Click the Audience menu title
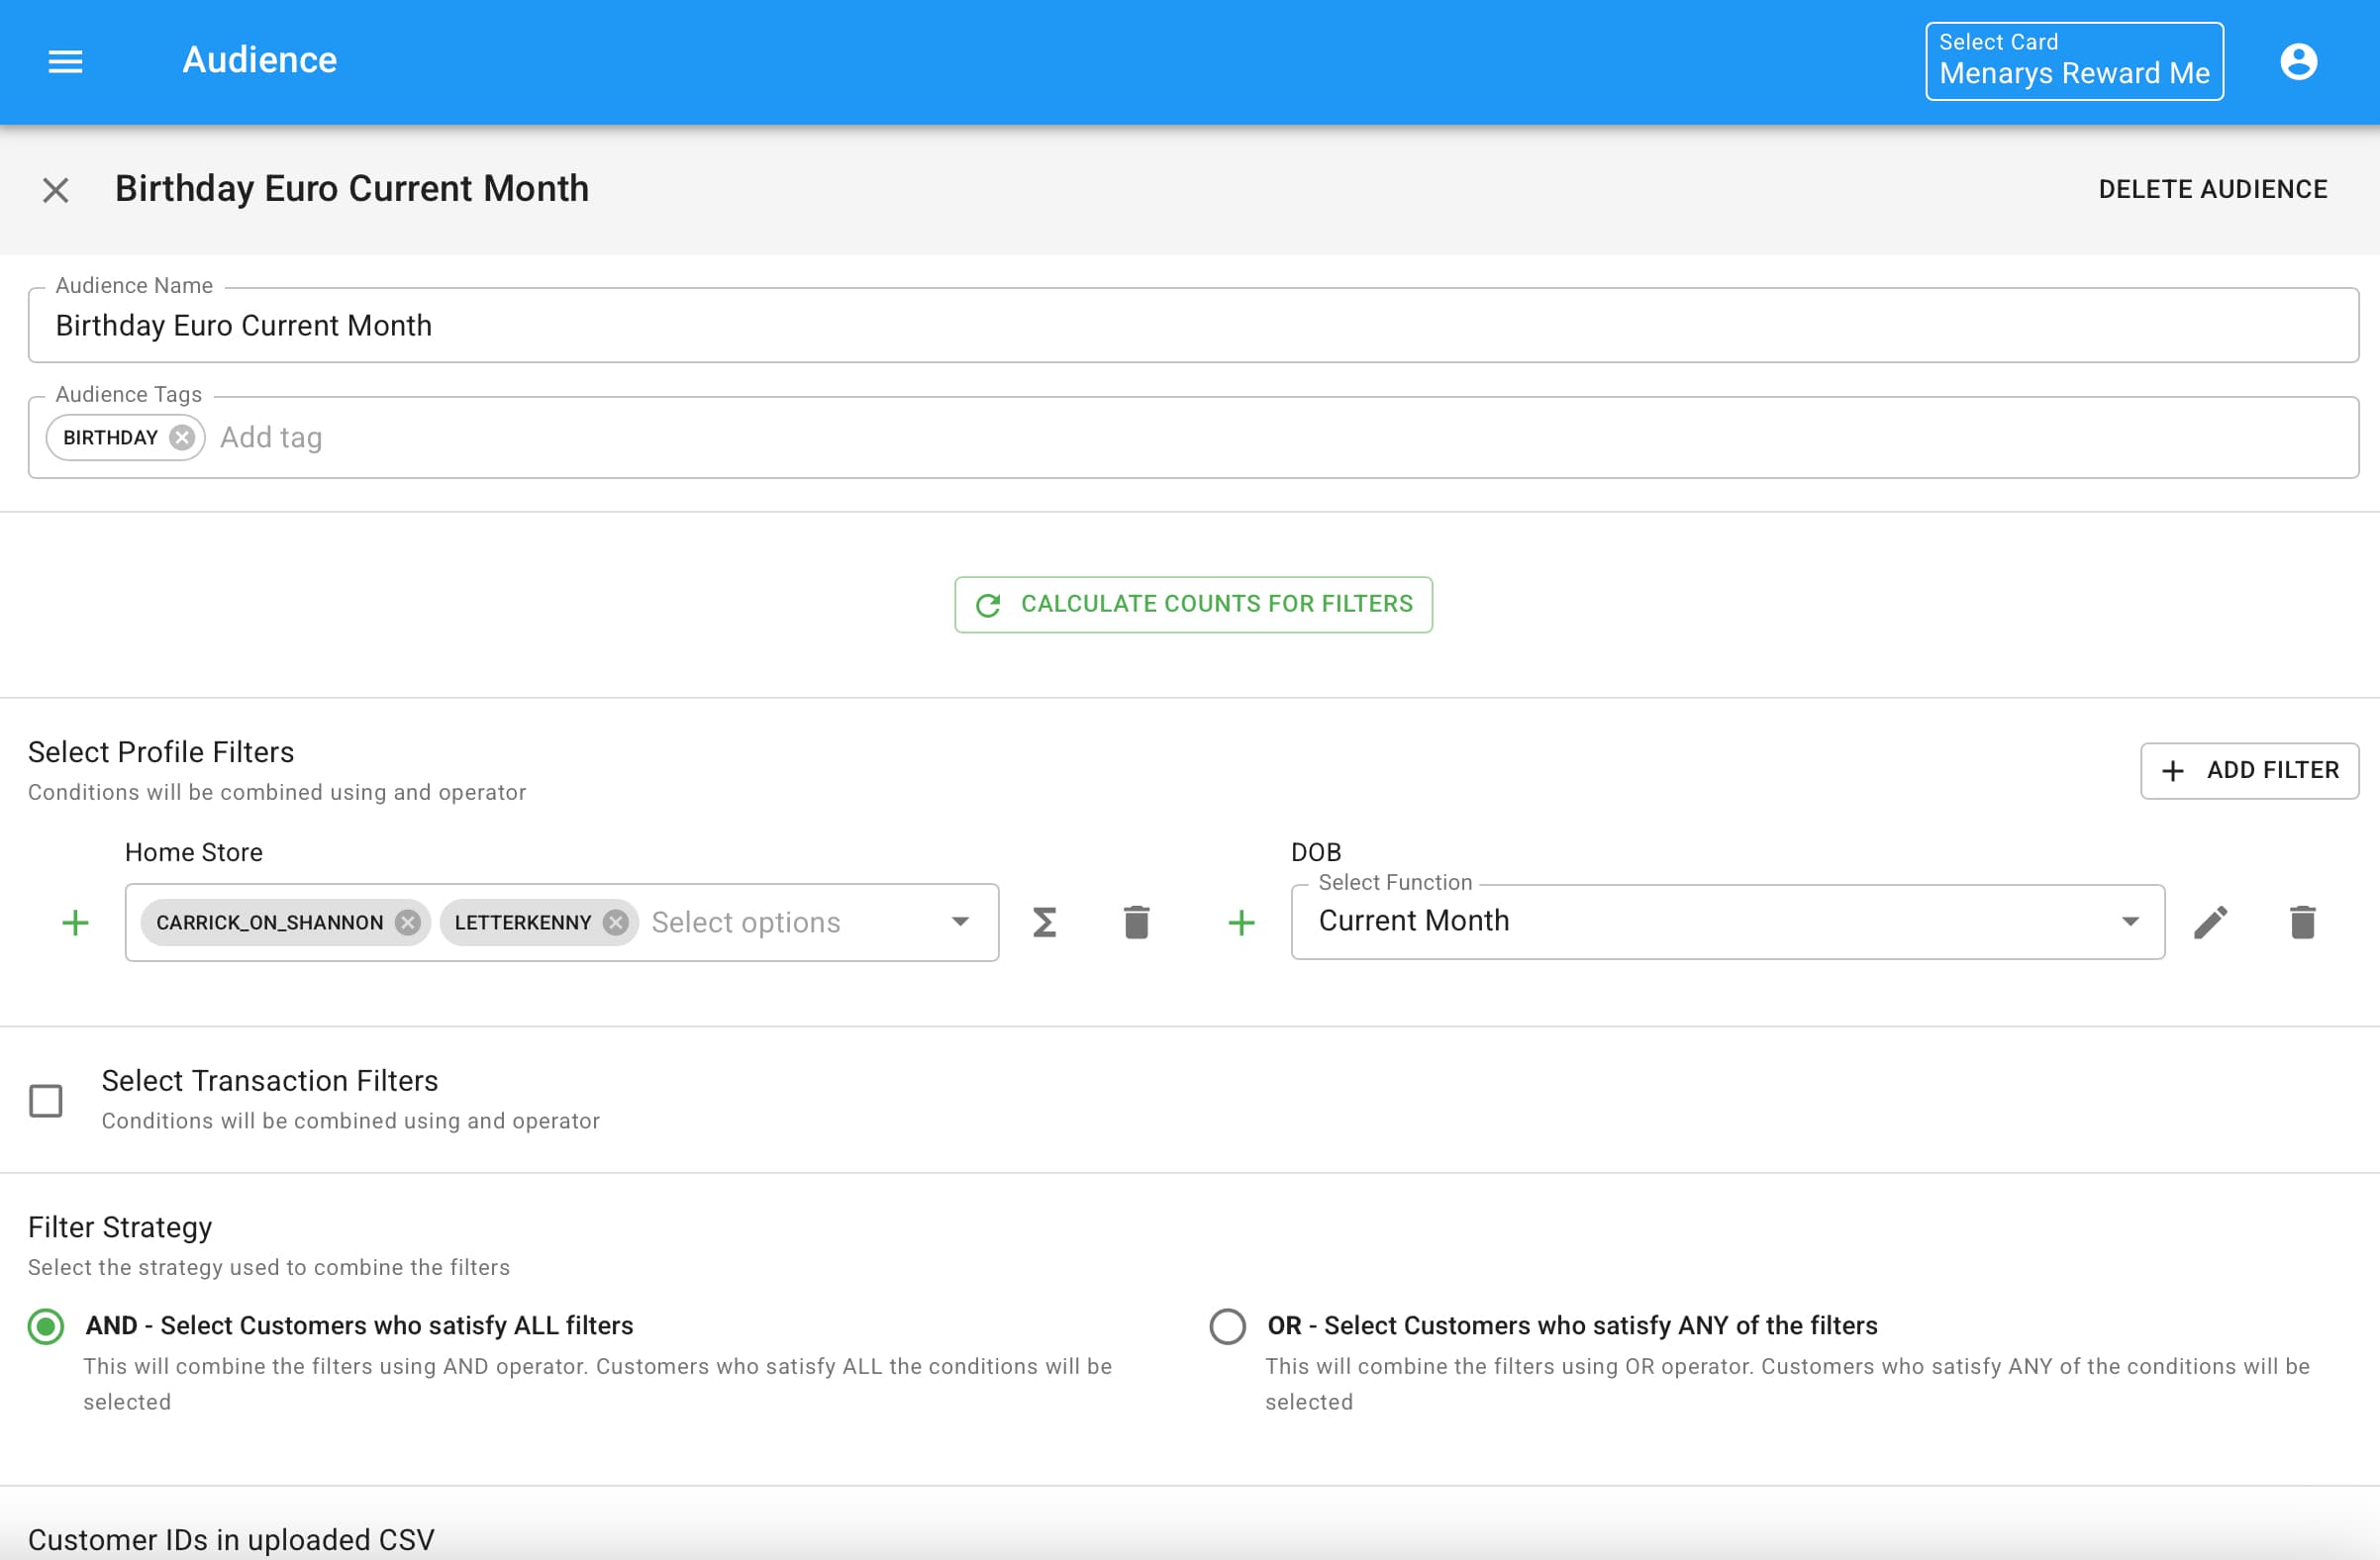This screenshot has width=2380, height=1560. (x=259, y=61)
